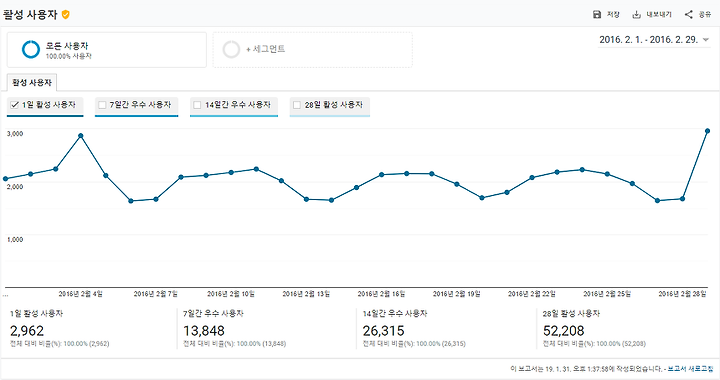The height and width of the screenshot is (380, 720).
Task: Click the + 세그먼트 add segment box
Action: click(x=312, y=50)
